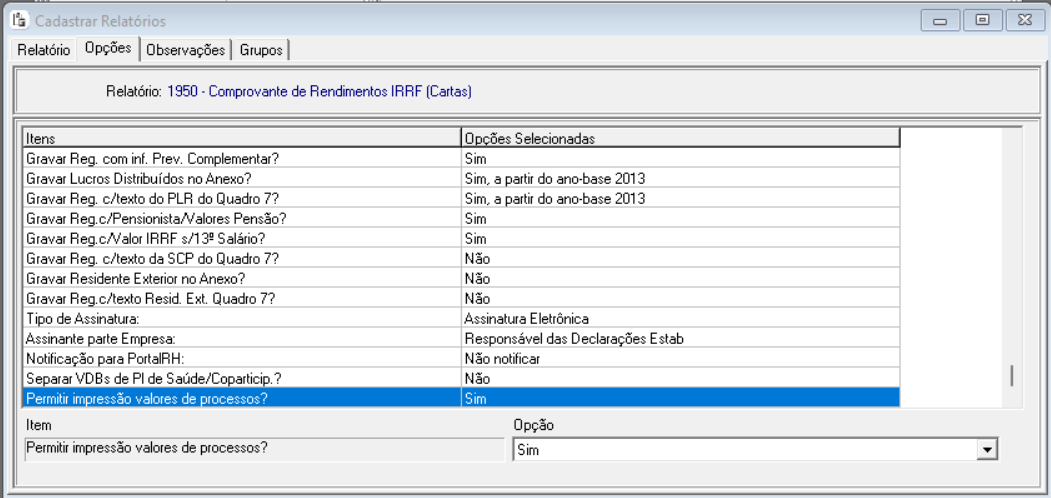This screenshot has height=498, width=1051.
Task: Select the Grupos tab
Action: (x=261, y=50)
